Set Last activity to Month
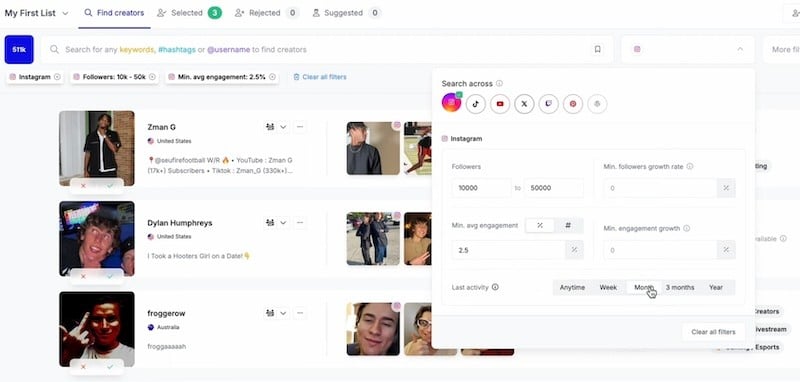The height and width of the screenshot is (382, 800). [643, 287]
